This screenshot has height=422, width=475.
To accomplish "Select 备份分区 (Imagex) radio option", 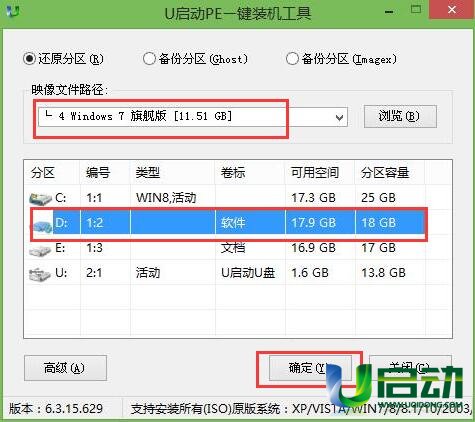I will 341,59.
